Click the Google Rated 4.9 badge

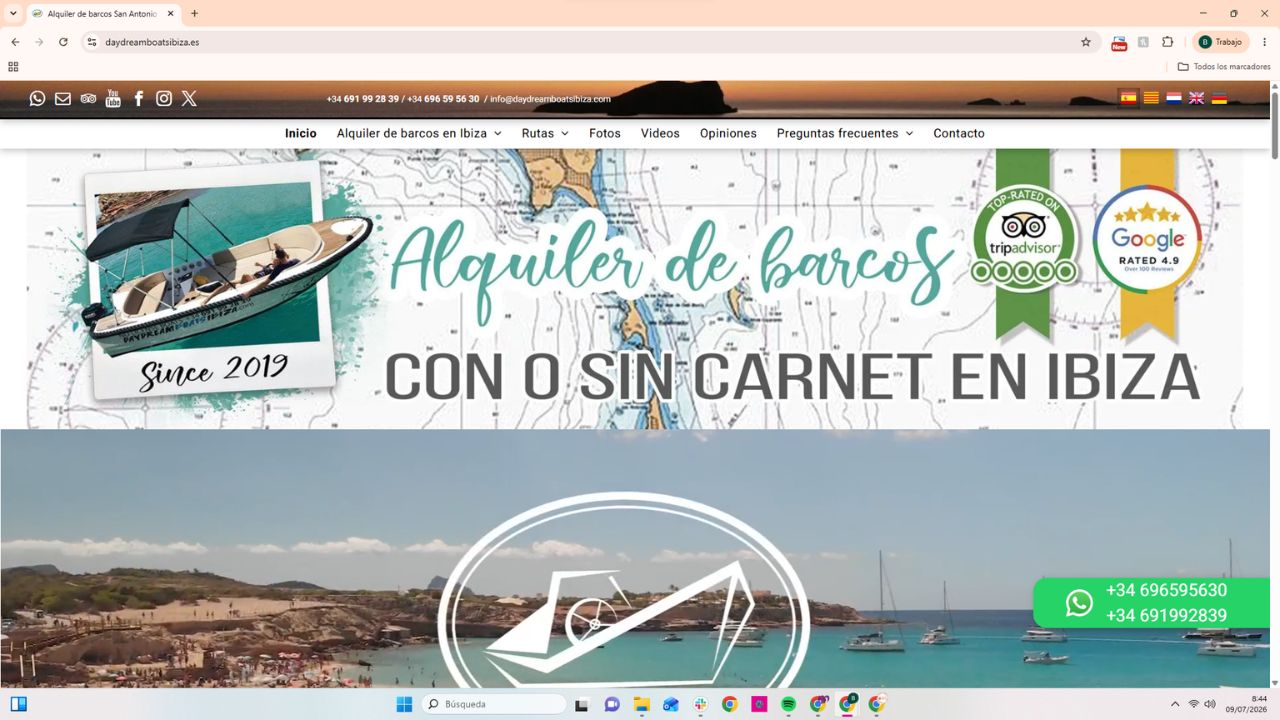tap(1147, 238)
